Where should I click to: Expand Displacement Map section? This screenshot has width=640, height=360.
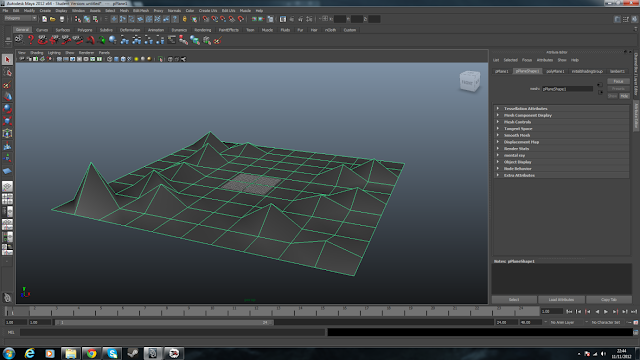click(561, 142)
